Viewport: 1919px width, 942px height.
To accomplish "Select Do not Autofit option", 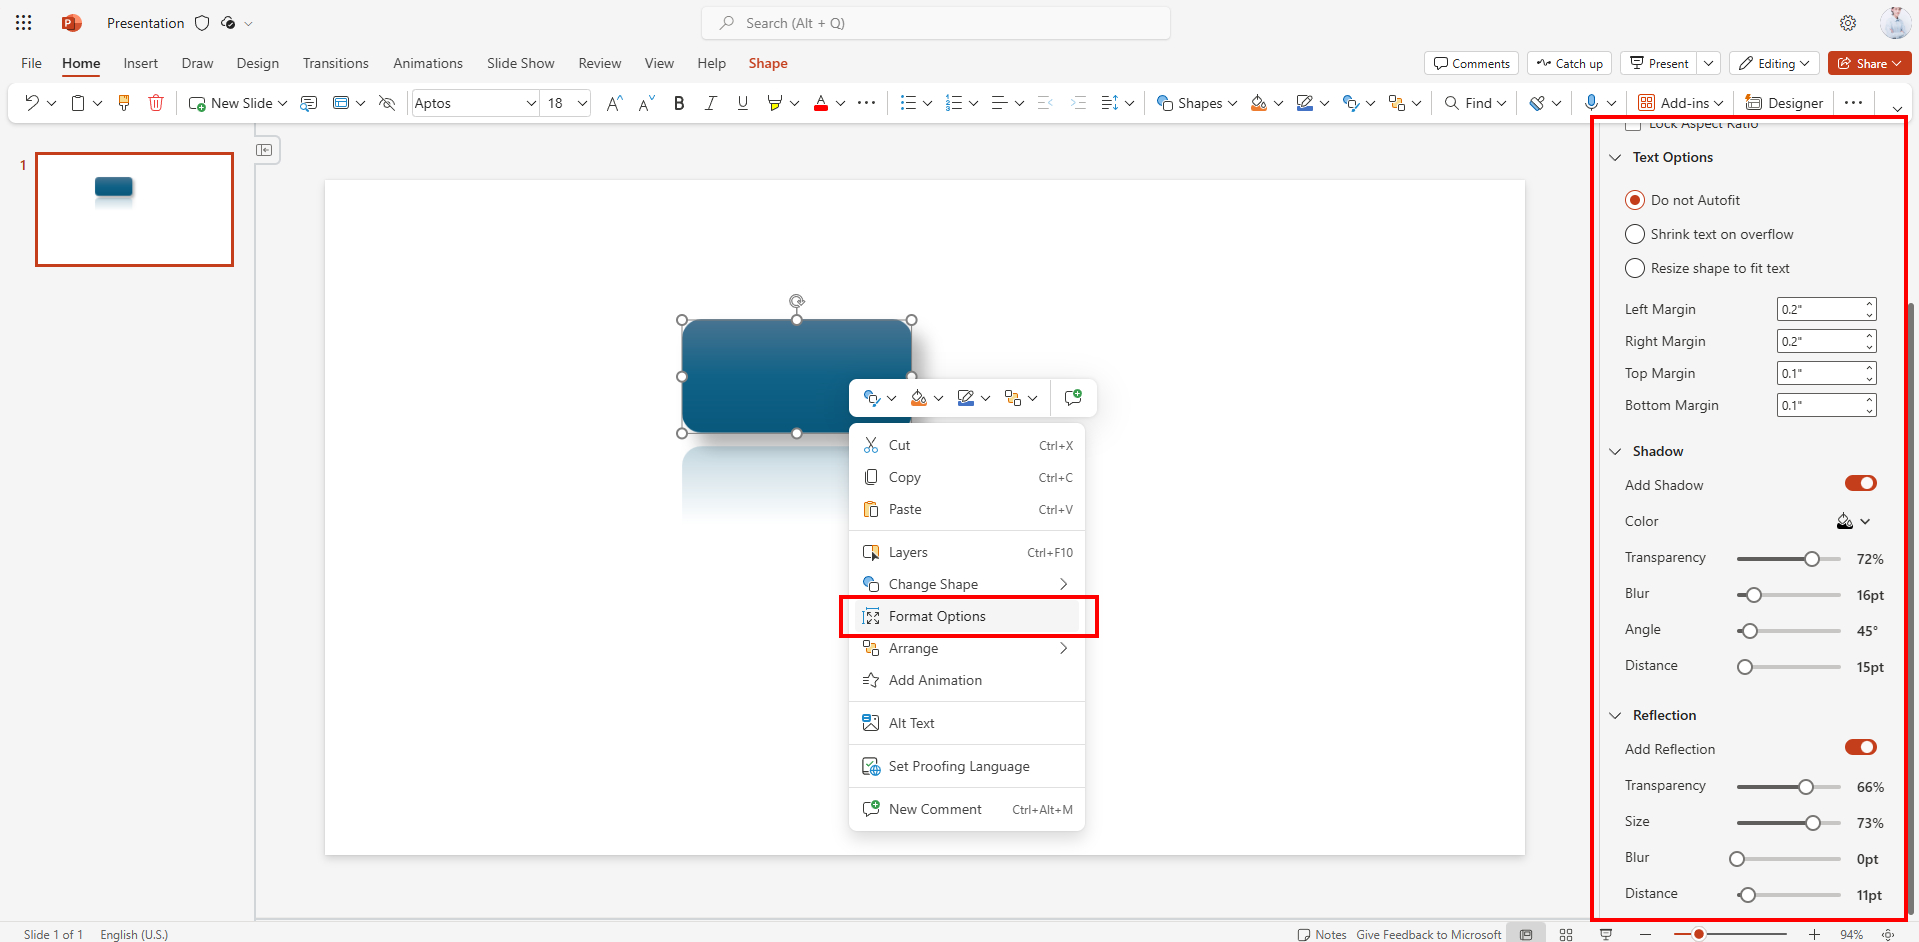I will click(1683, 200).
